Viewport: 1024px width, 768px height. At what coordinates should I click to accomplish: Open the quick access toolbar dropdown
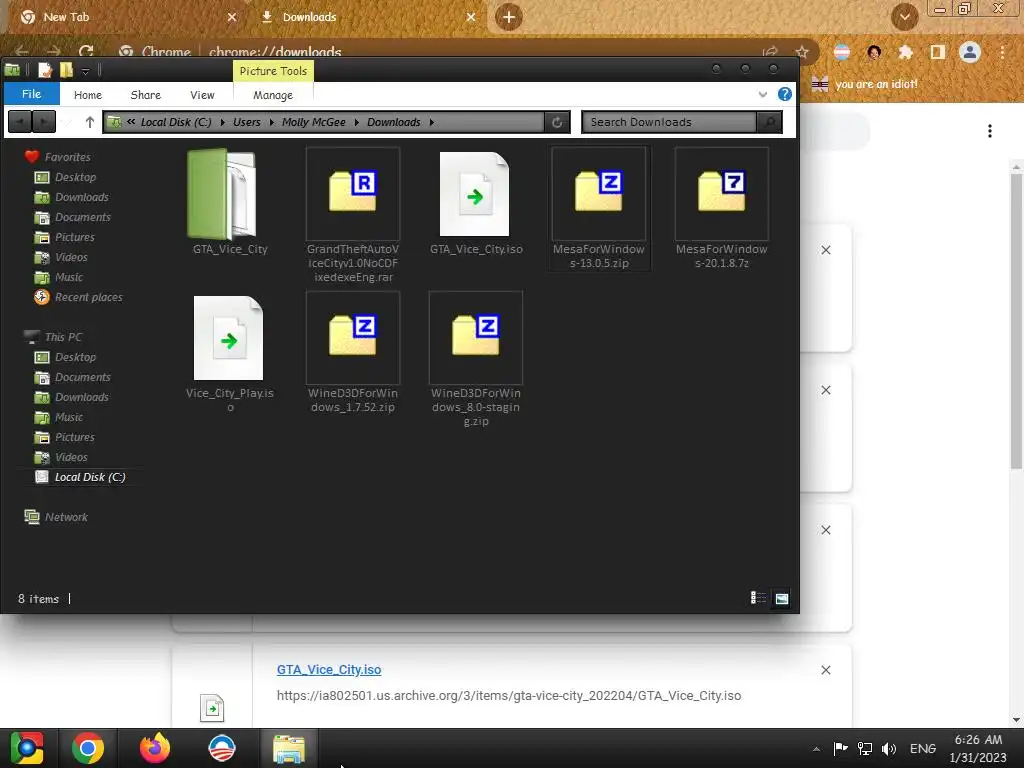click(86, 71)
